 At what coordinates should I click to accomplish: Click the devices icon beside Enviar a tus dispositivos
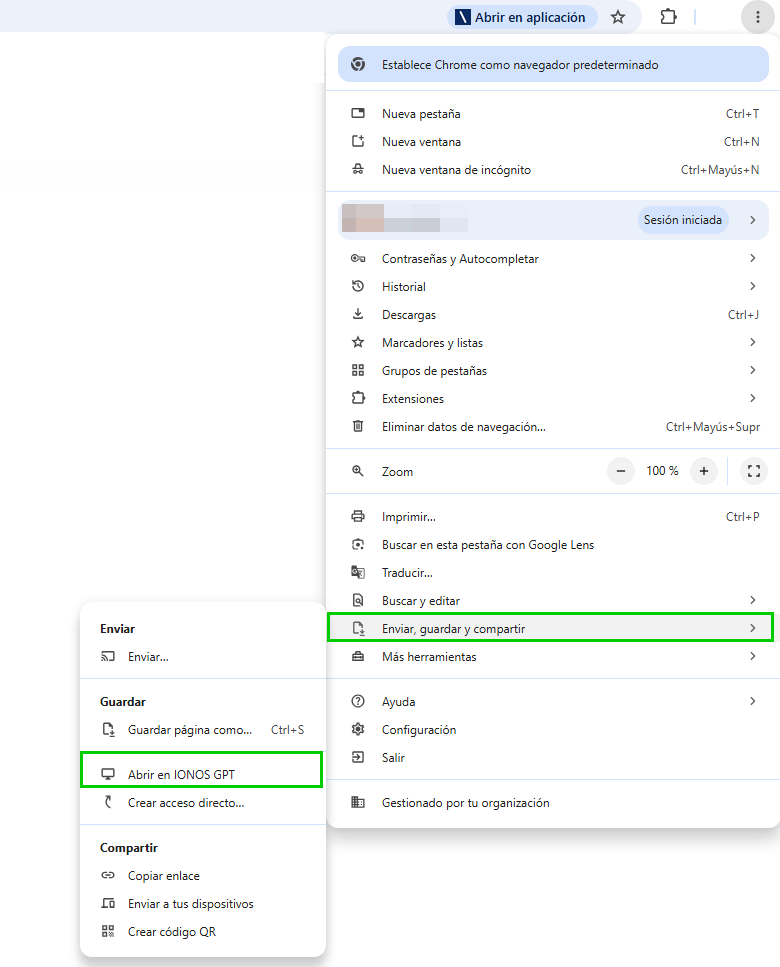pos(108,903)
